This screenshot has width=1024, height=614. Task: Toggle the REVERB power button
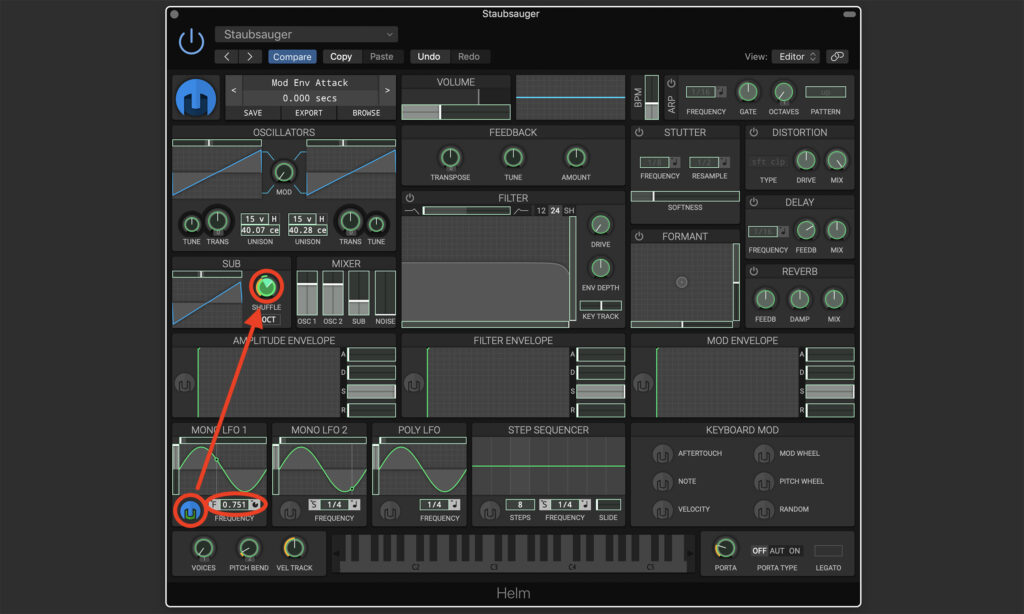(x=754, y=272)
